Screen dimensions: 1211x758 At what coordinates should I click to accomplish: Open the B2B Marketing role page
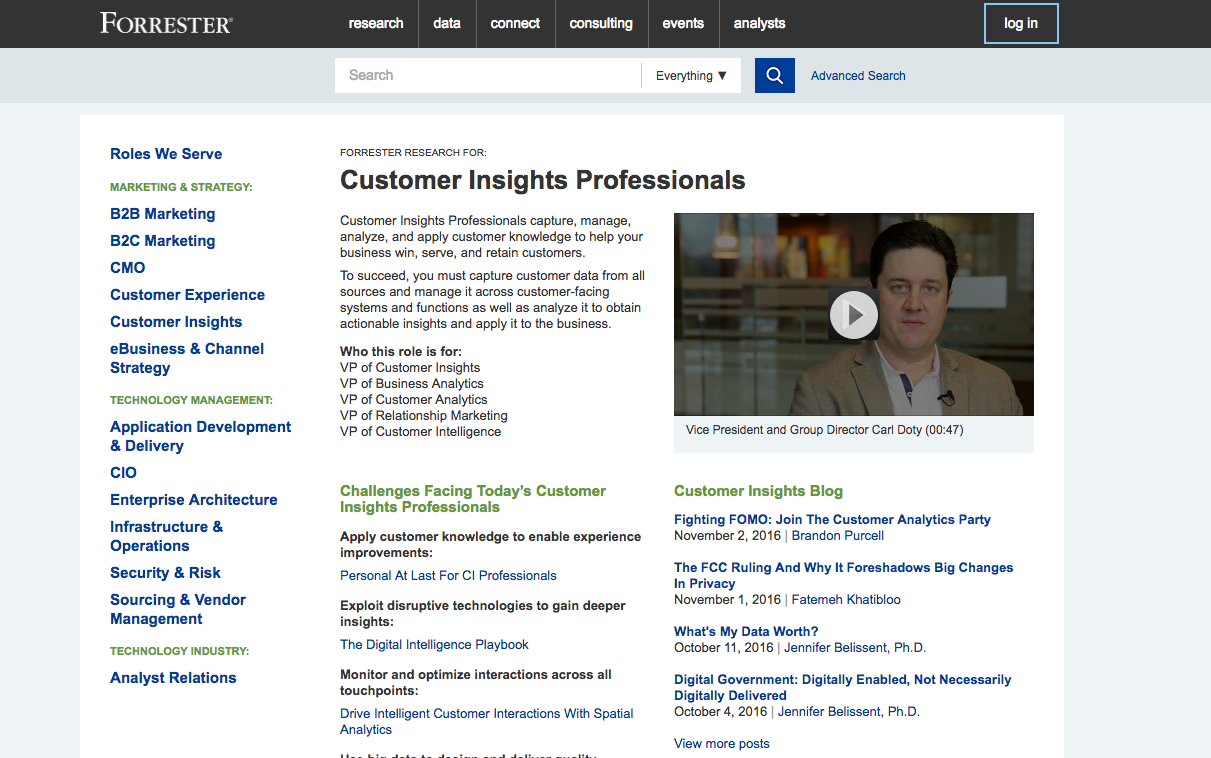162,213
